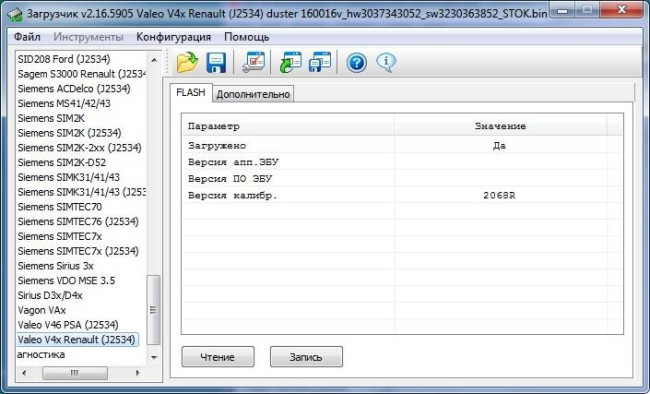Select Siemens SIMTEC76 (J2534) entry
The height and width of the screenshot is (394, 650).
pos(78,221)
